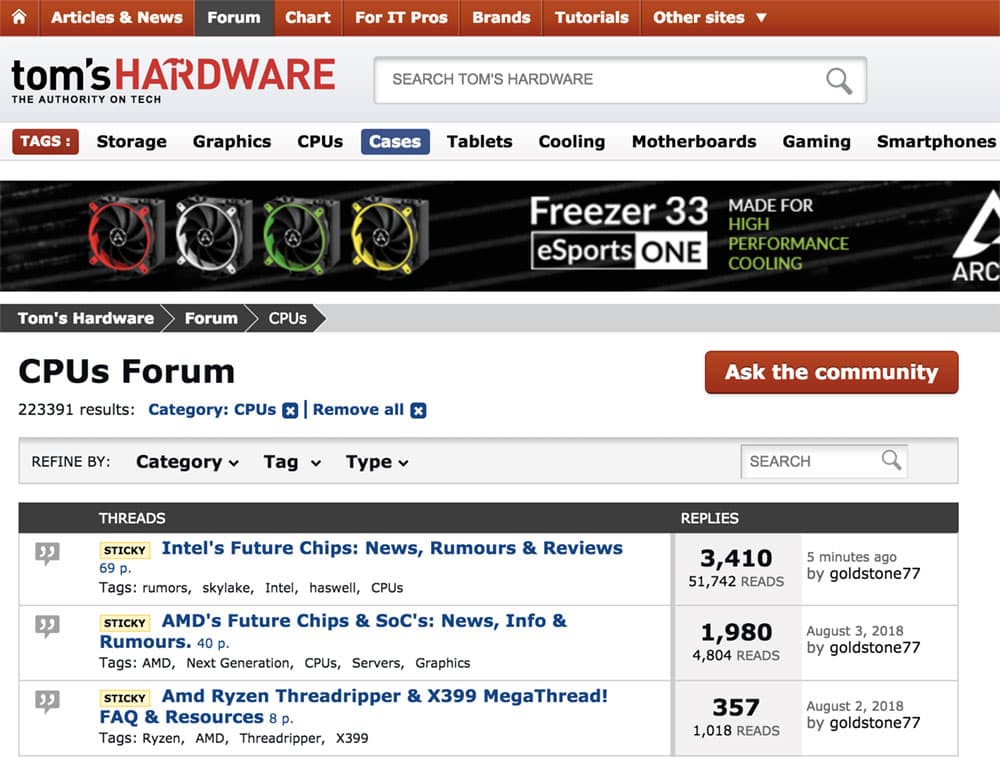Viewport: 1000px width, 757px height.
Task: Click goldstone77 on the August 2, 2018 post
Action: (874, 723)
